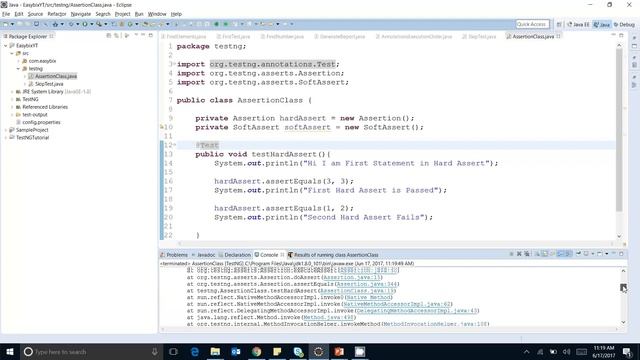This screenshot has width=640, height=360.
Task: Open Results of running class AssertionClass tab
Action: coord(333,255)
